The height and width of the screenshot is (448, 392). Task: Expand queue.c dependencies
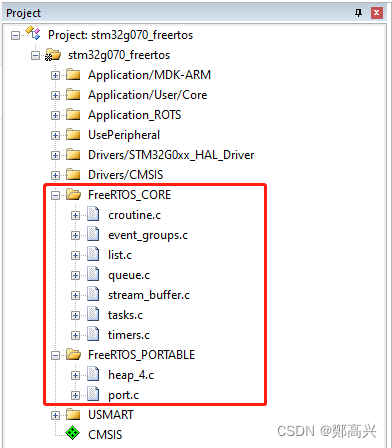pos(75,275)
